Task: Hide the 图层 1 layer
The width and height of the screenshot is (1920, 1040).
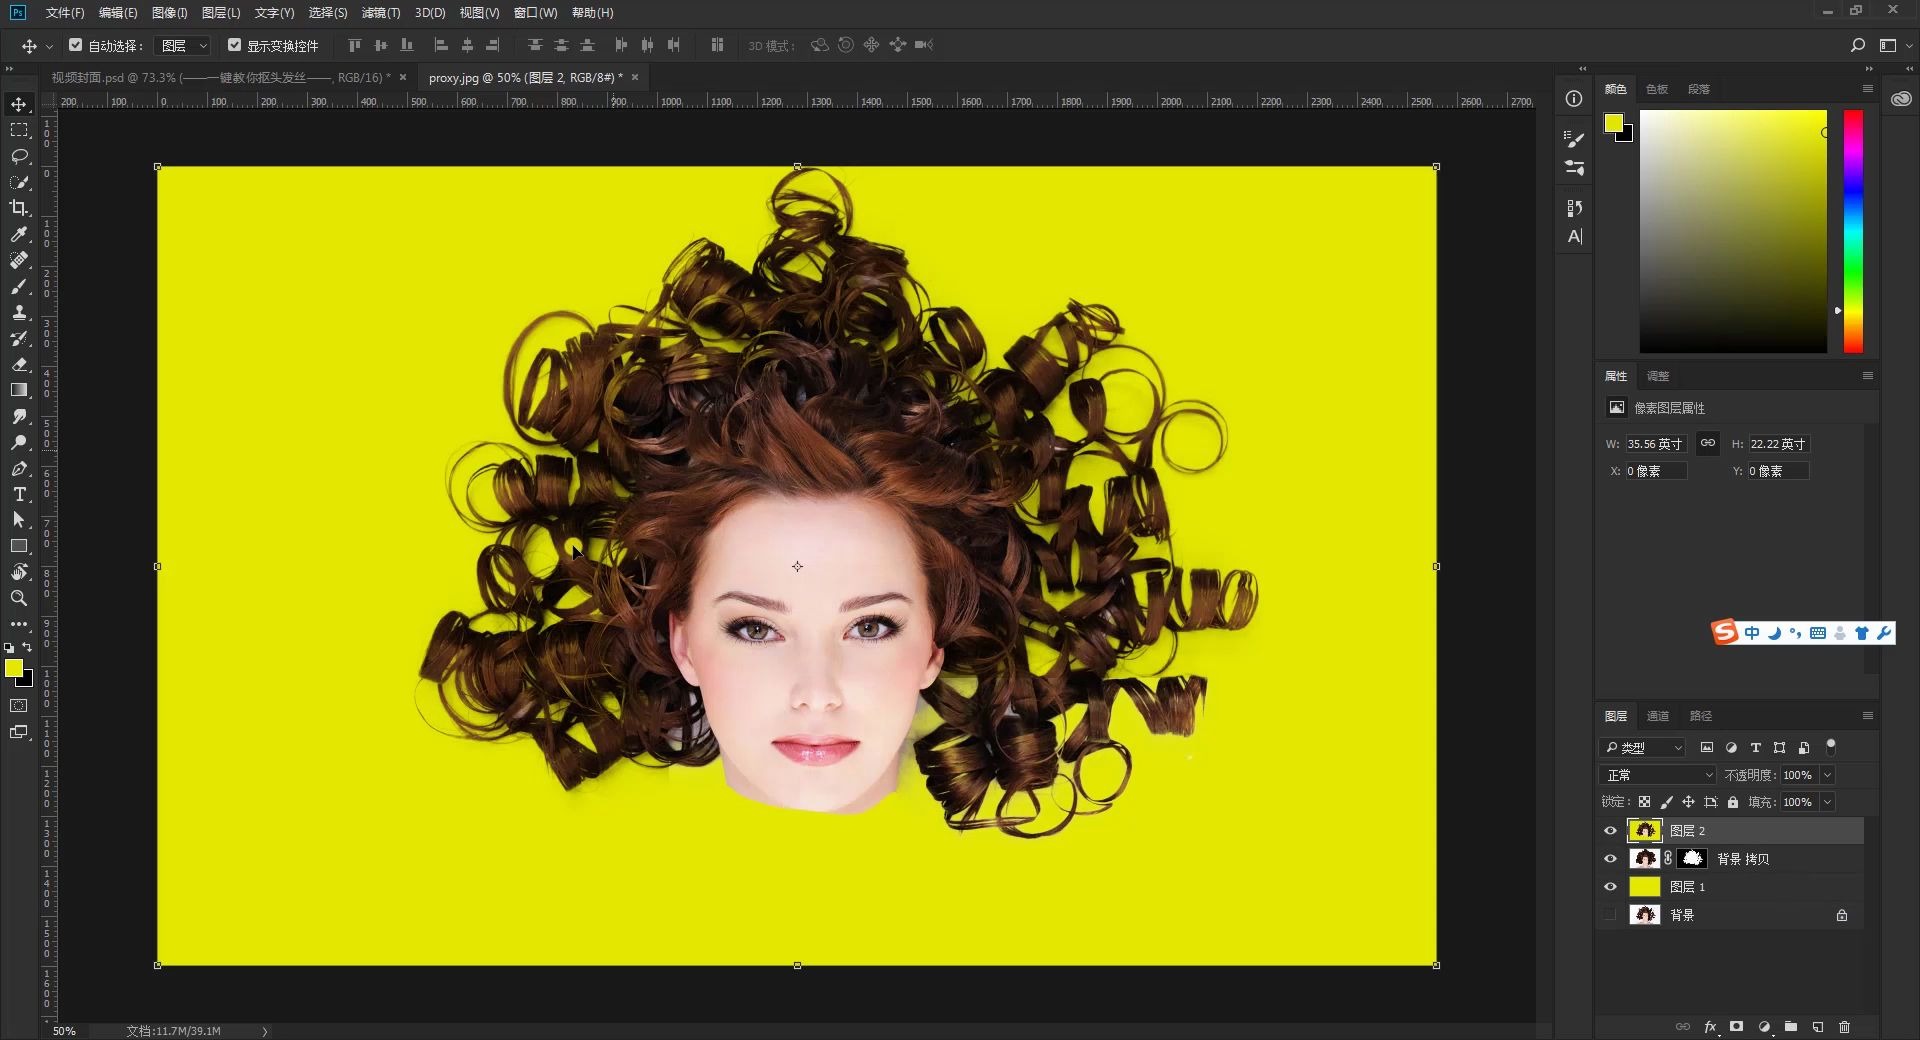Action: click(x=1610, y=887)
